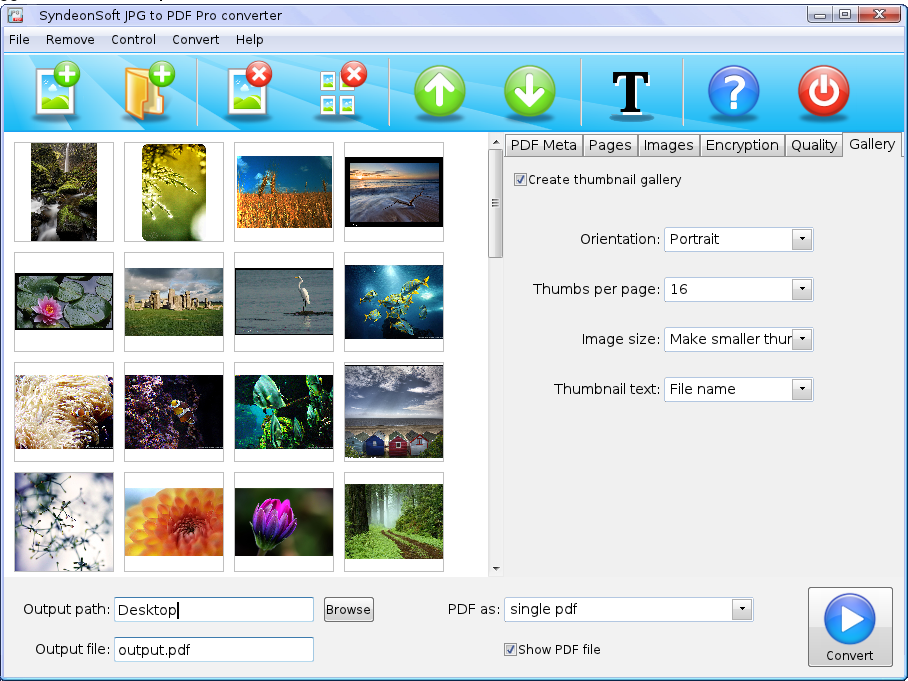Viewport: 908px width, 681px height.
Task: Open the Convert menu
Action: (195, 40)
